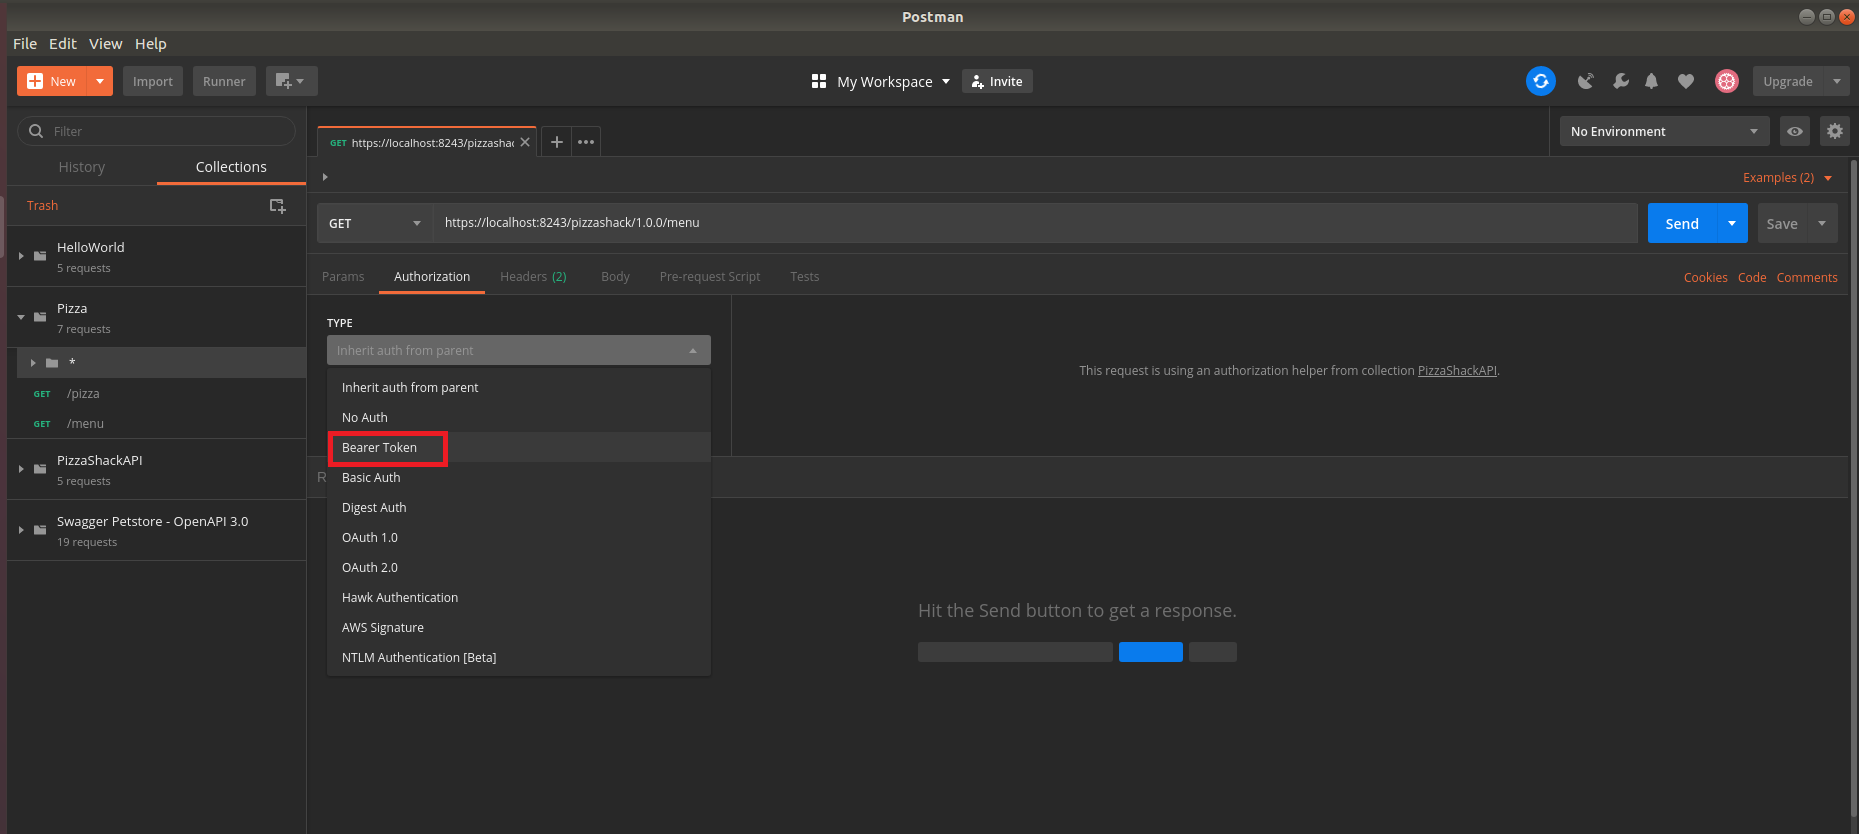The image size is (1859, 834).
Task: Click the Send button
Action: (x=1681, y=223)
